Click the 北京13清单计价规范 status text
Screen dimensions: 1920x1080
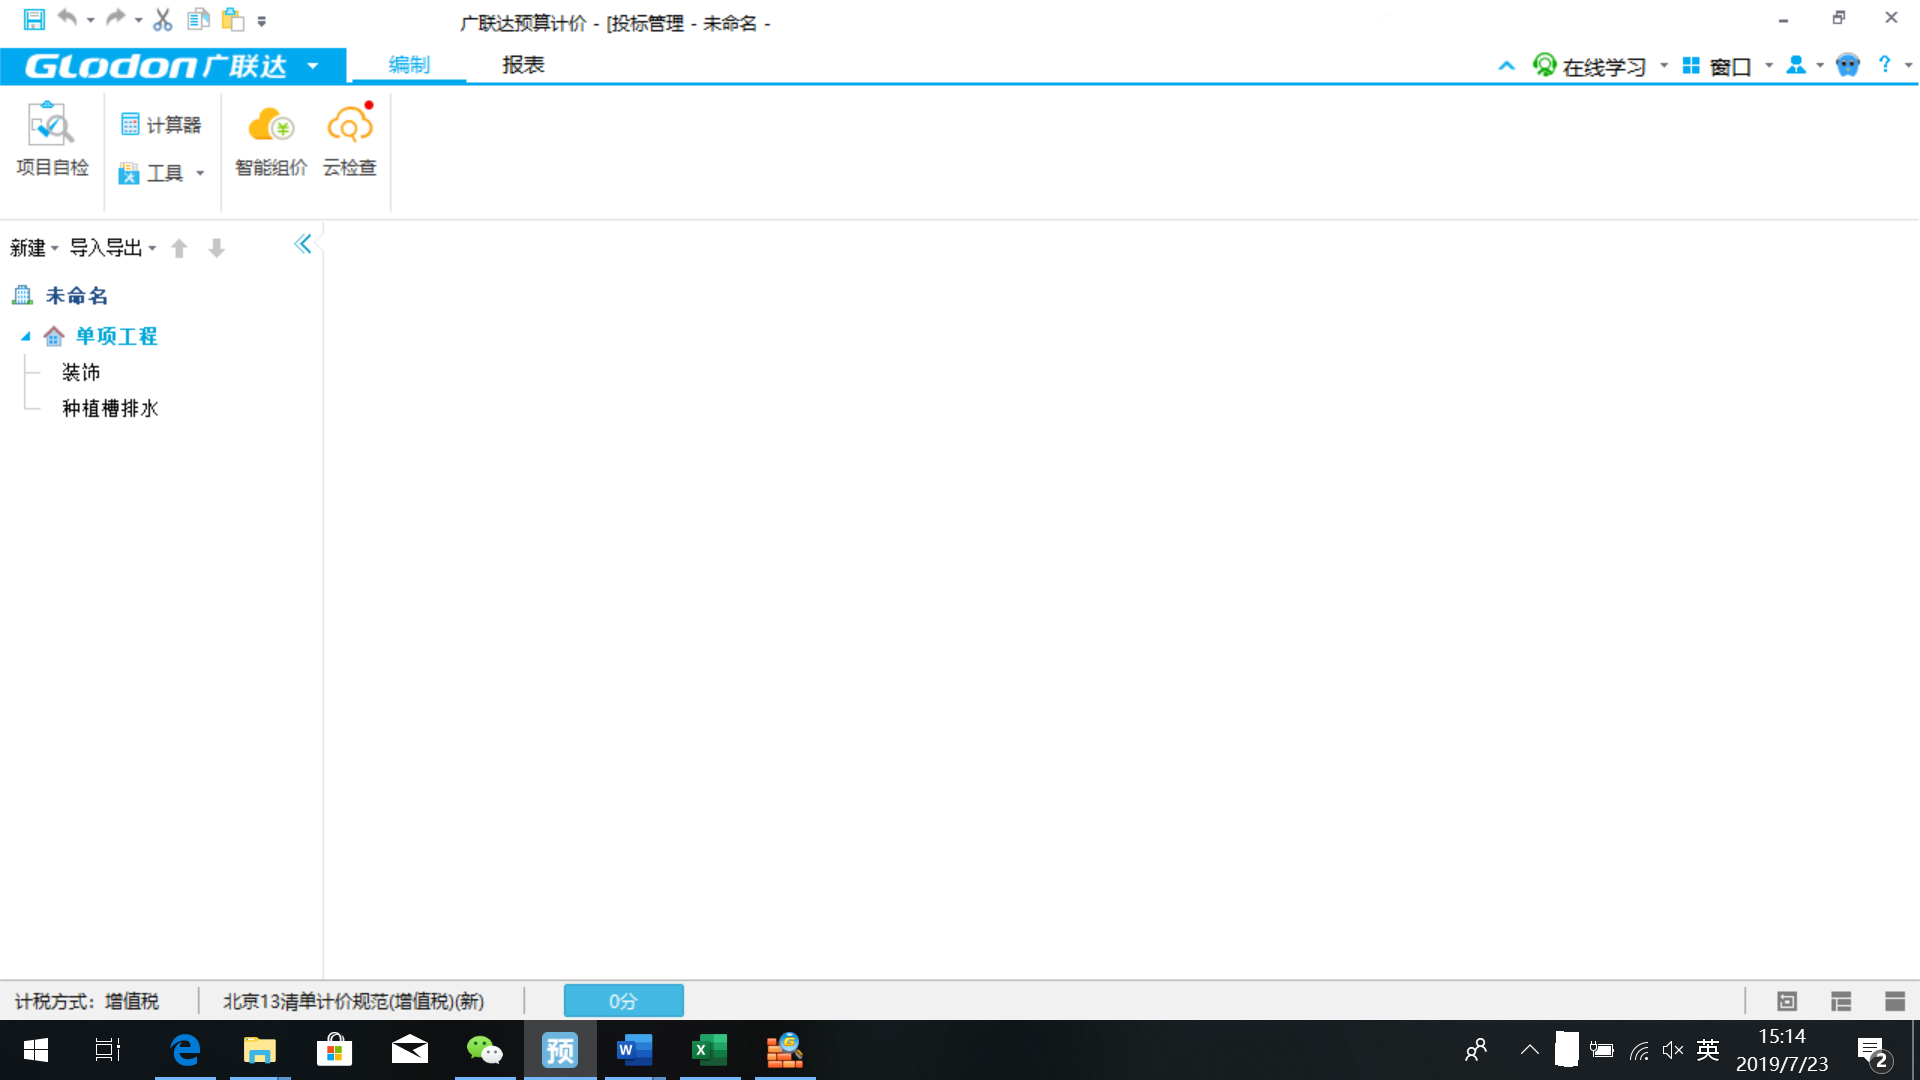[353, 1001]
